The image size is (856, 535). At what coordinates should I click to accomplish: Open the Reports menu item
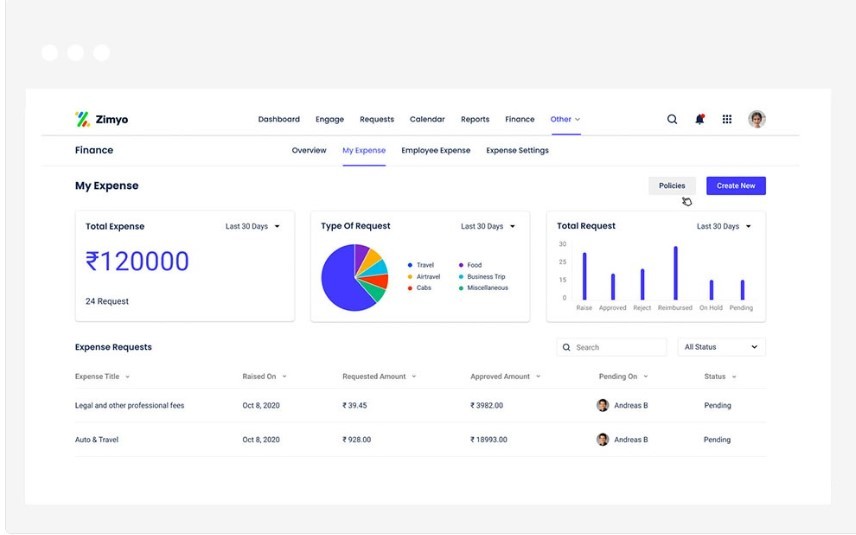[x=475, y=119]
